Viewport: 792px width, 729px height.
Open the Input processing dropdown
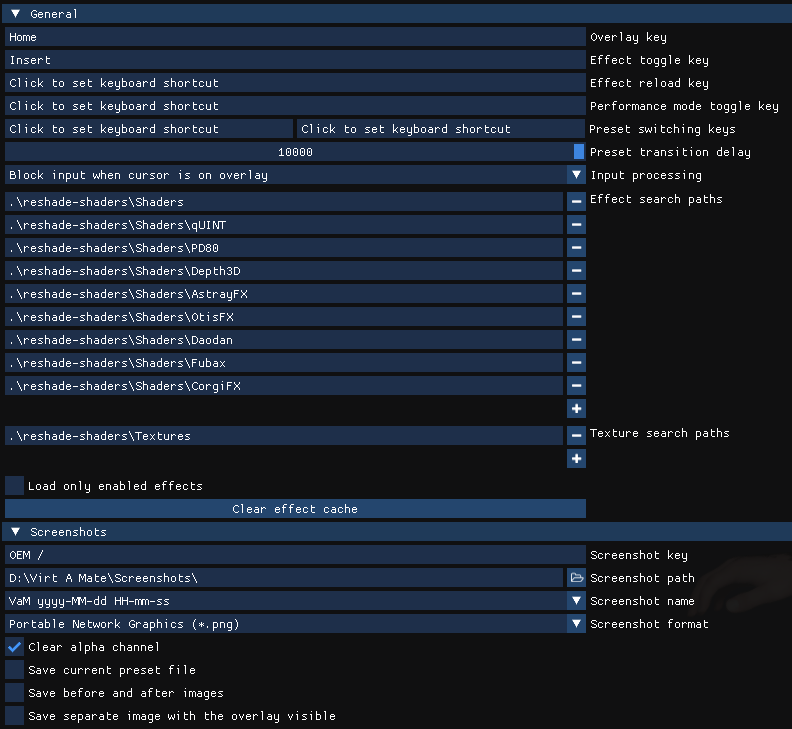click(x=576, y=175)
